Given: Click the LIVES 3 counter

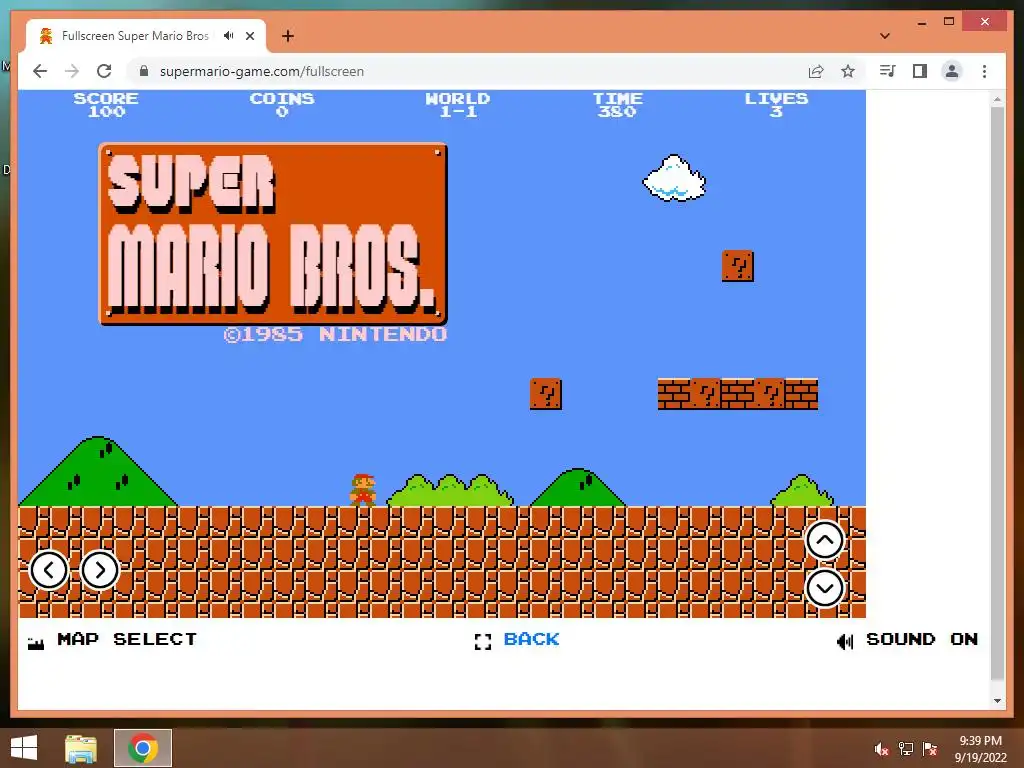Looking at the screenshot, I should click(x=776, y=104).
